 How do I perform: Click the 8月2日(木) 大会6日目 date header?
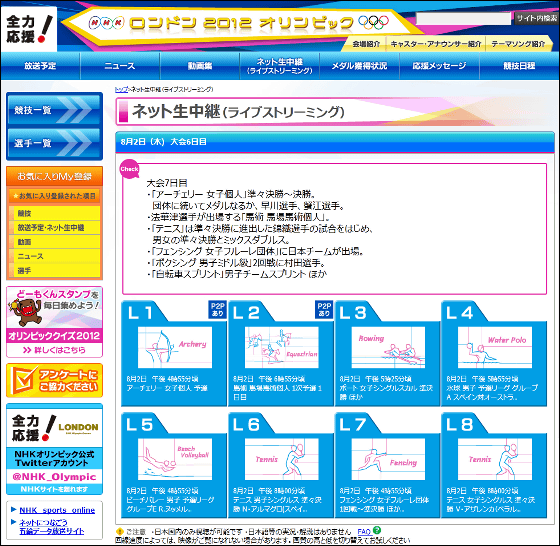(x=164, y=142)
